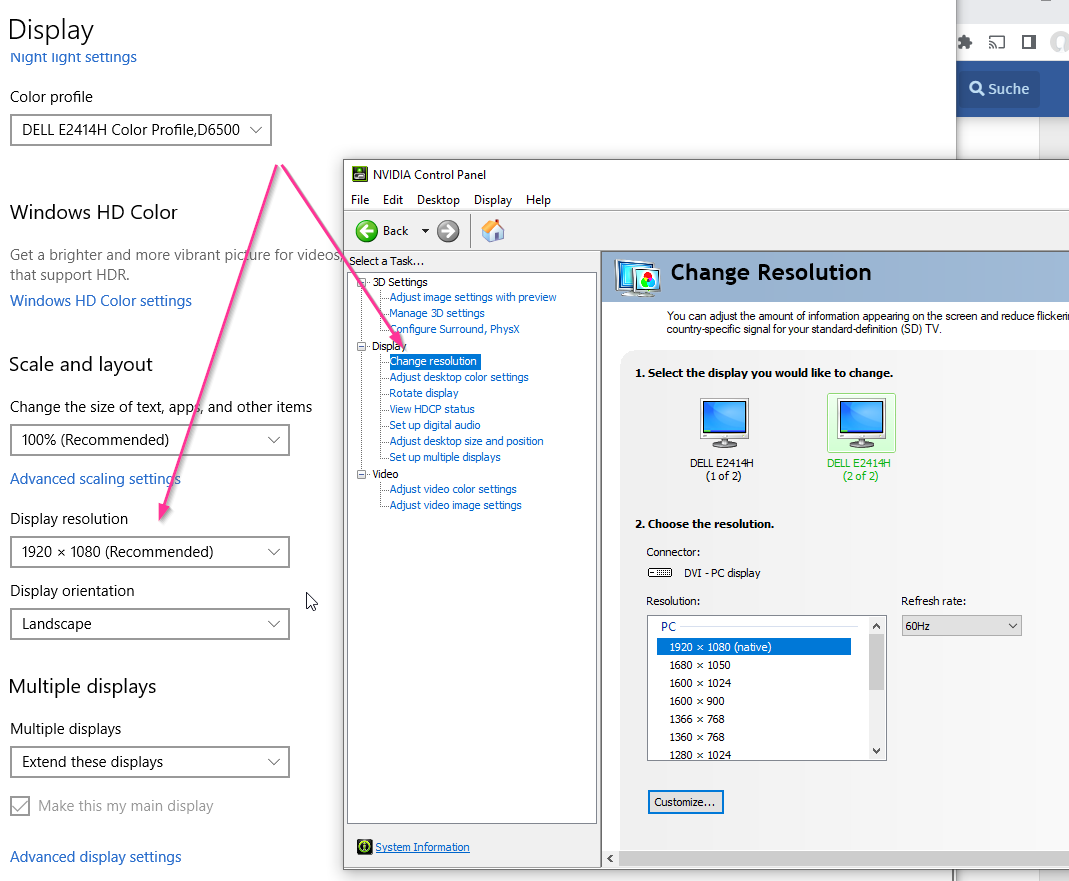Image resolution: width=1069 pixels, height=881 pixels.
Task: Open the Back history dropdown arrow
Action: point(425,231)
